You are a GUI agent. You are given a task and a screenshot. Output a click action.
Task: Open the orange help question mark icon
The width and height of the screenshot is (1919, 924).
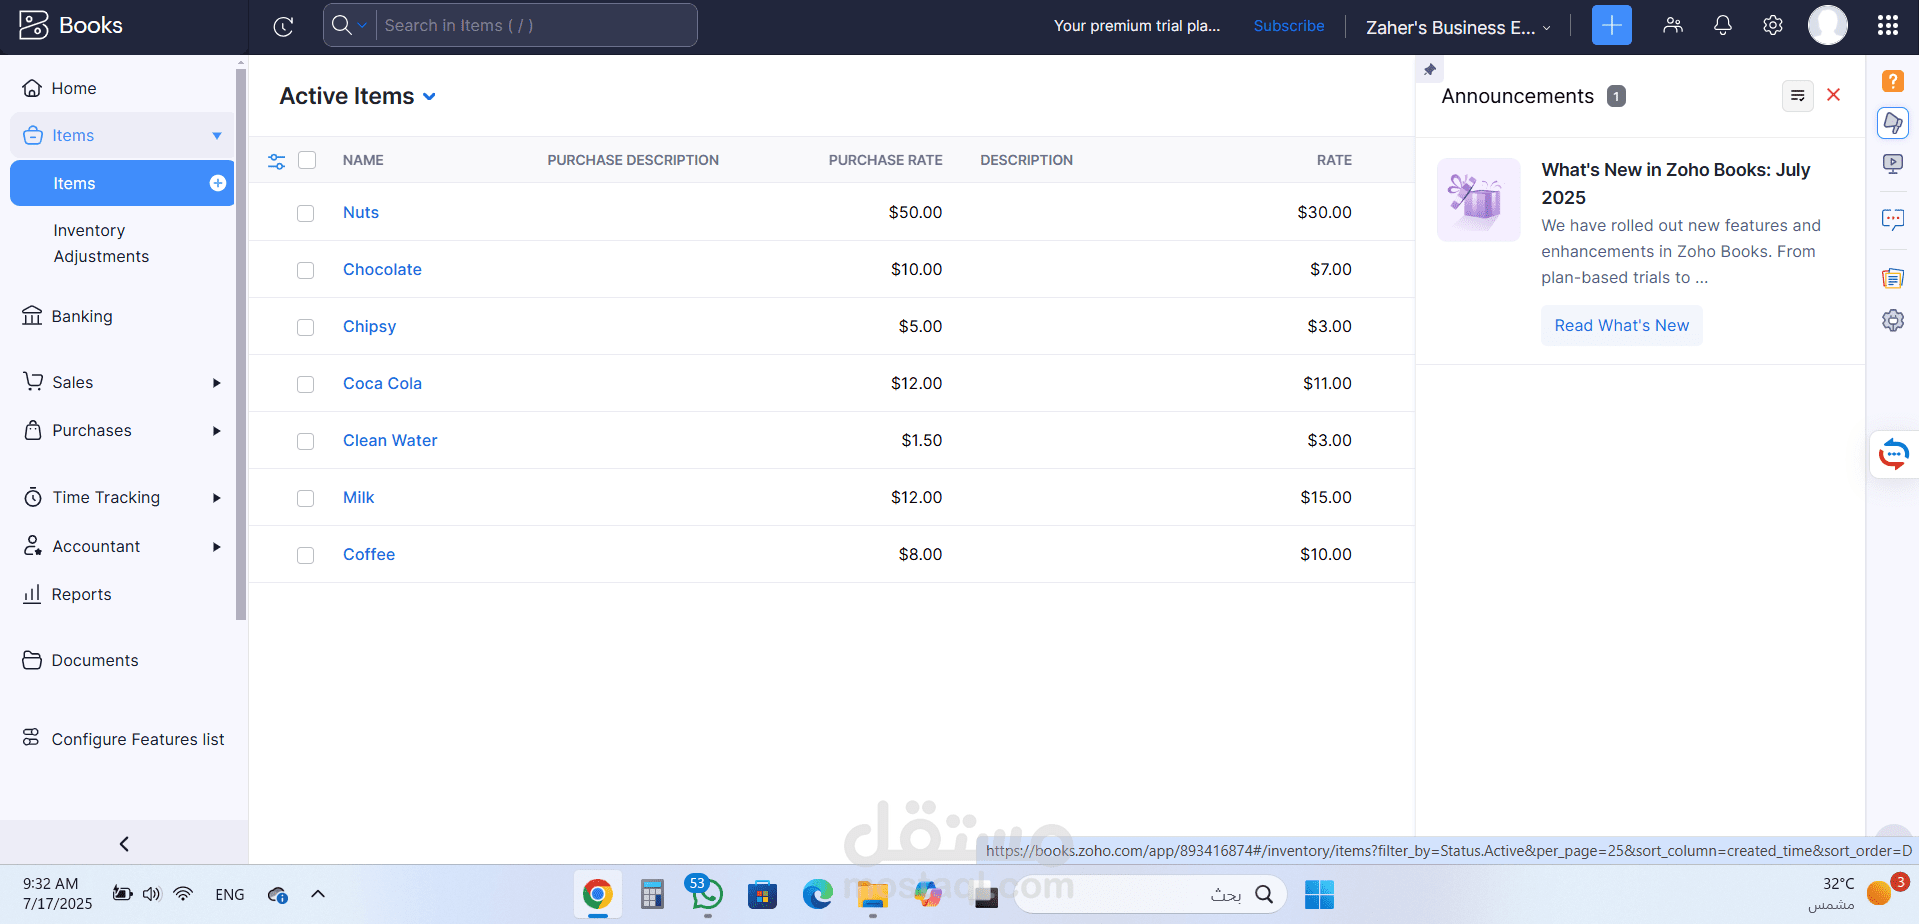(1893, 81)
